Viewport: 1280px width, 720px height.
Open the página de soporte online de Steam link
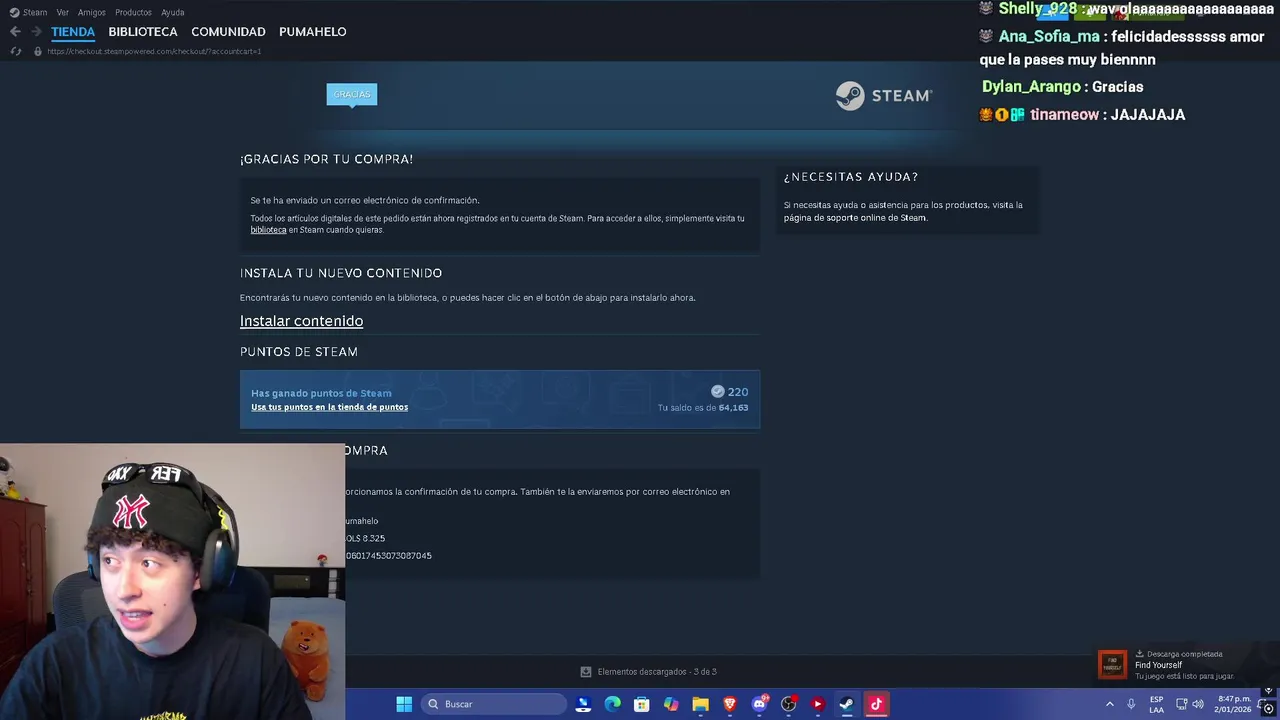855,218
